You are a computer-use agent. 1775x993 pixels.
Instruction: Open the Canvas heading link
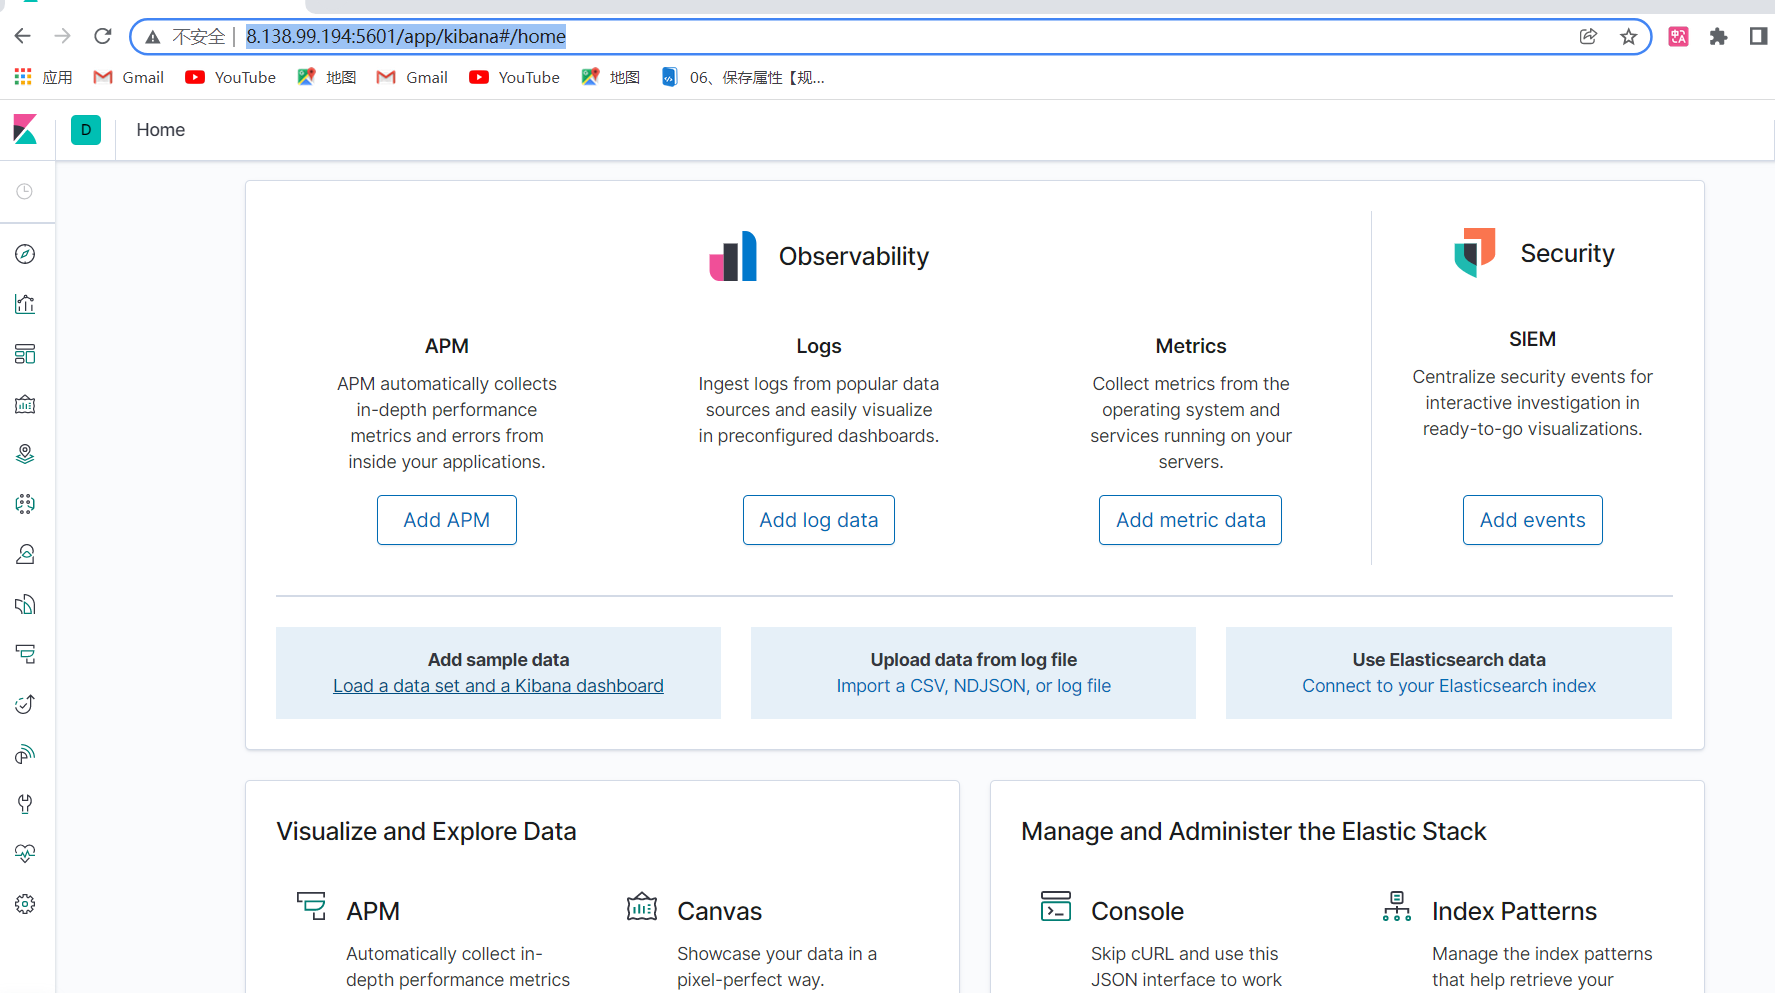pyautogui.click(x=720, y=911)
